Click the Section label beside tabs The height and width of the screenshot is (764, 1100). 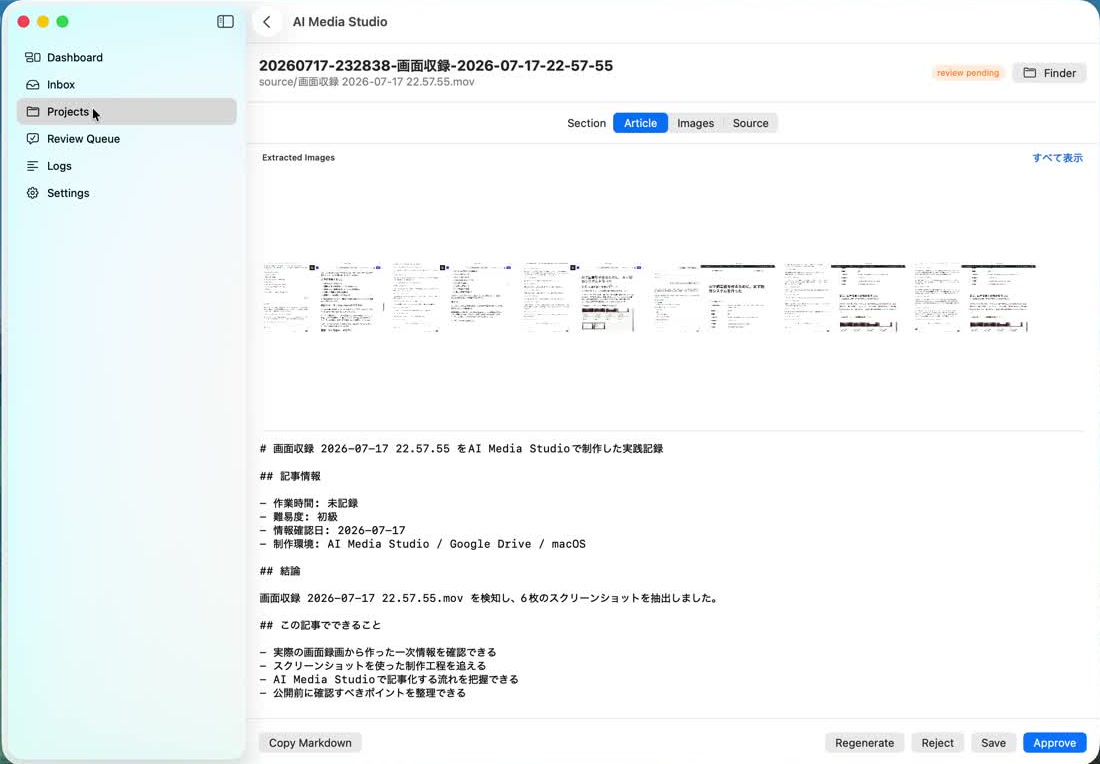click(x=586, y=123)
